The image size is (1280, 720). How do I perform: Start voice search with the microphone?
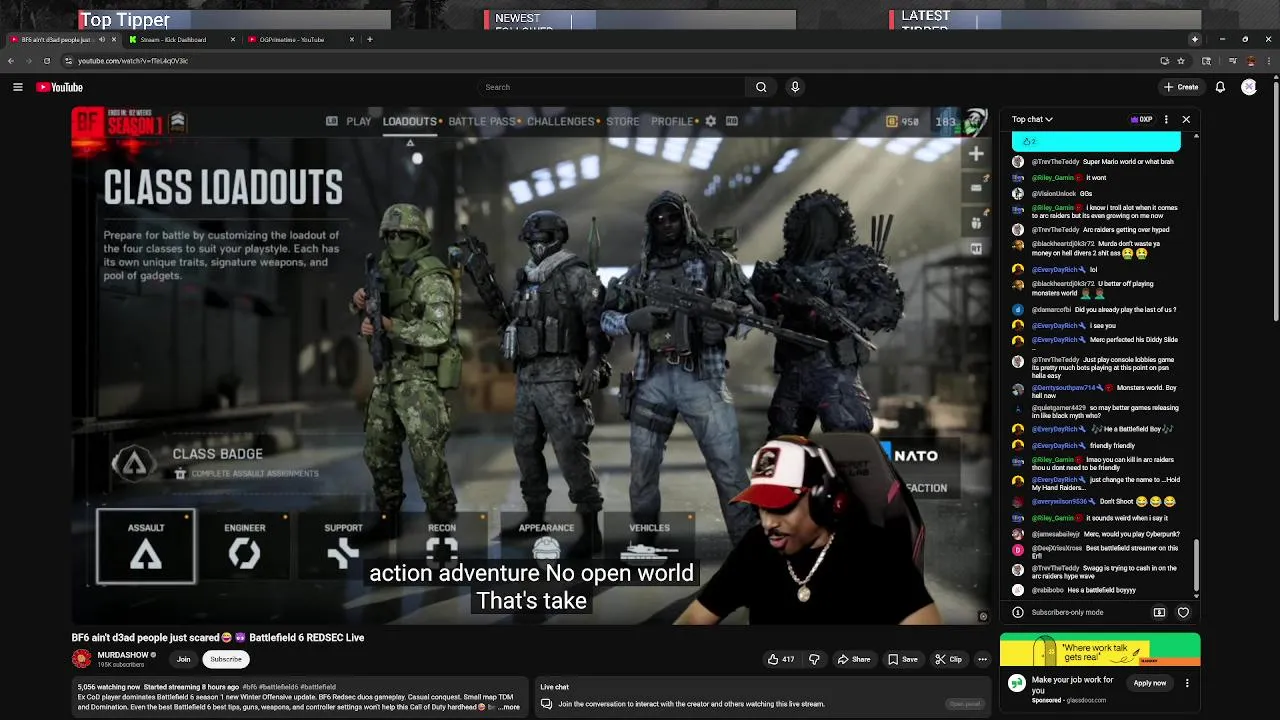pyautogui.click(x=795, y=87)
